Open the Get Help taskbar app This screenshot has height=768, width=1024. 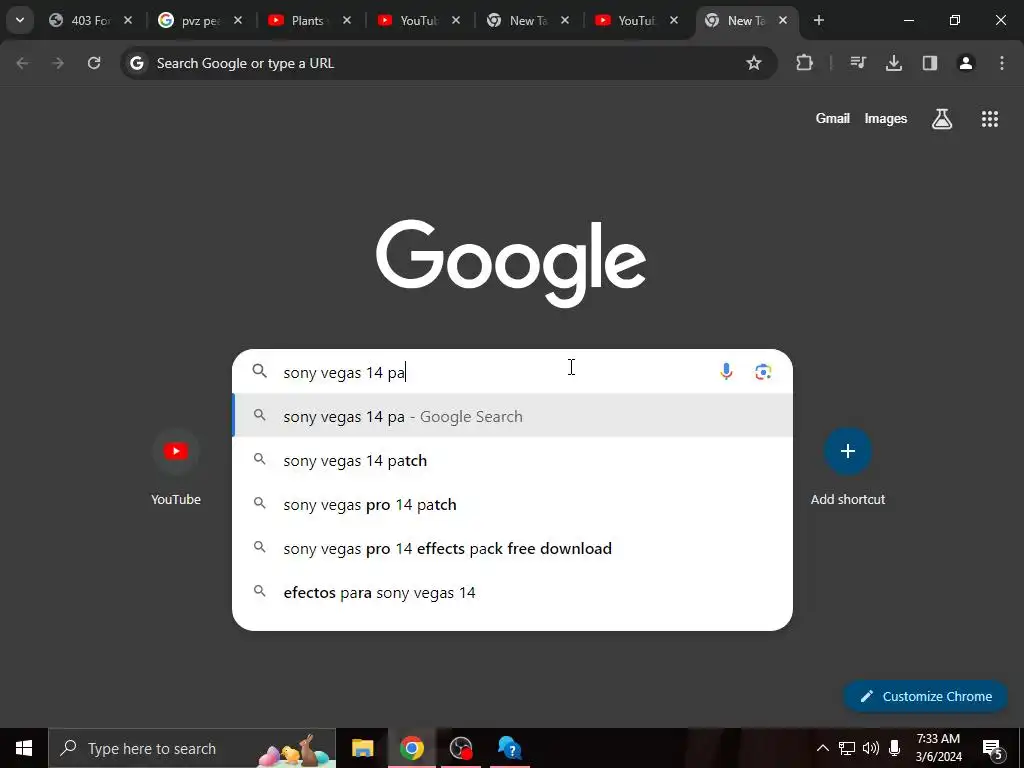click(x=509, y=748)
